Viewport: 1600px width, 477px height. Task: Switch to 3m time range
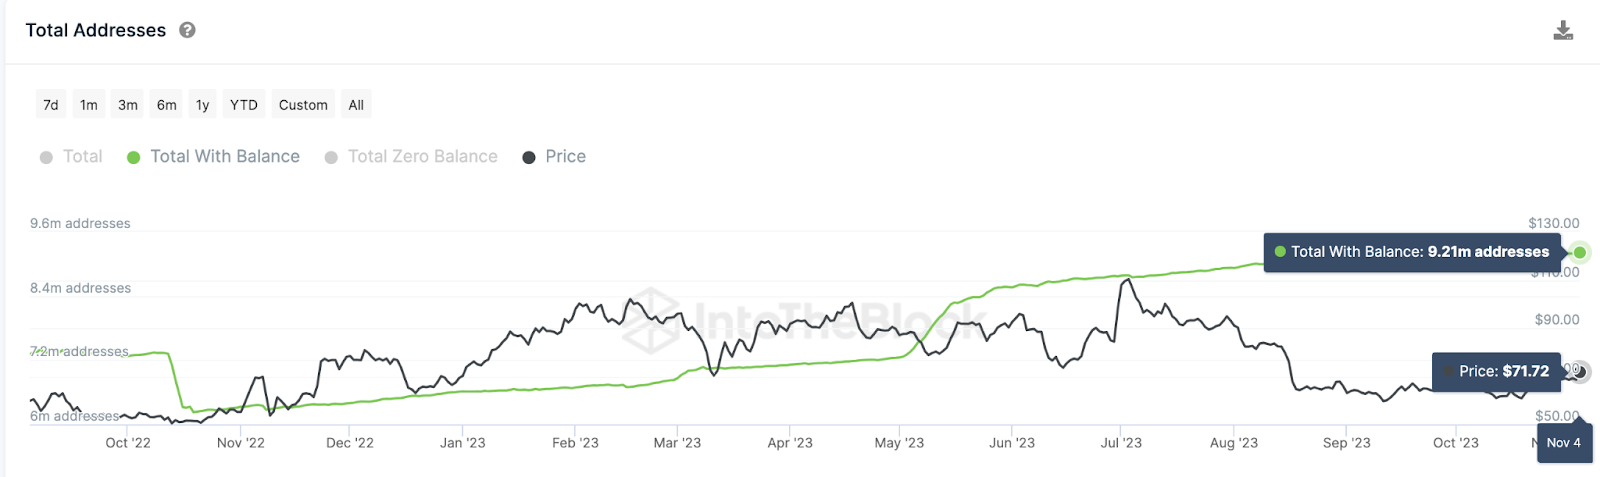tap(128, 105)
